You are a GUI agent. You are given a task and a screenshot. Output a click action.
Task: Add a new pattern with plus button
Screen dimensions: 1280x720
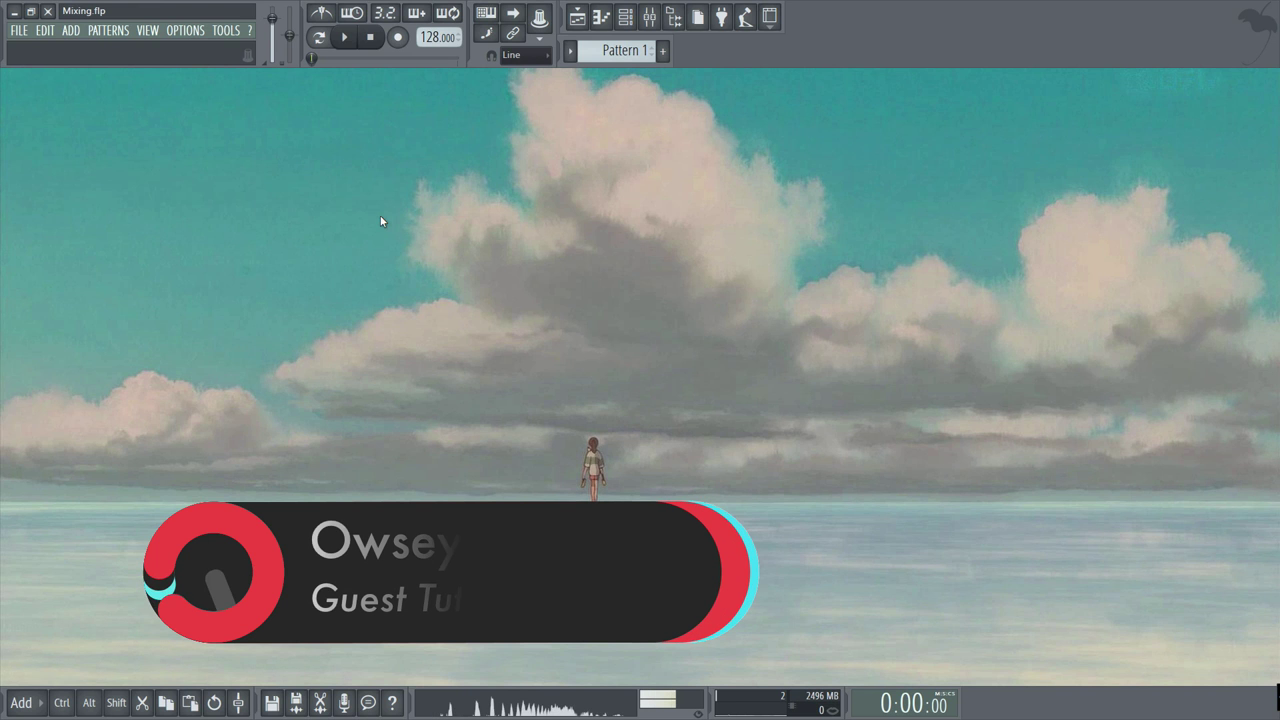[x=662, y=51]
